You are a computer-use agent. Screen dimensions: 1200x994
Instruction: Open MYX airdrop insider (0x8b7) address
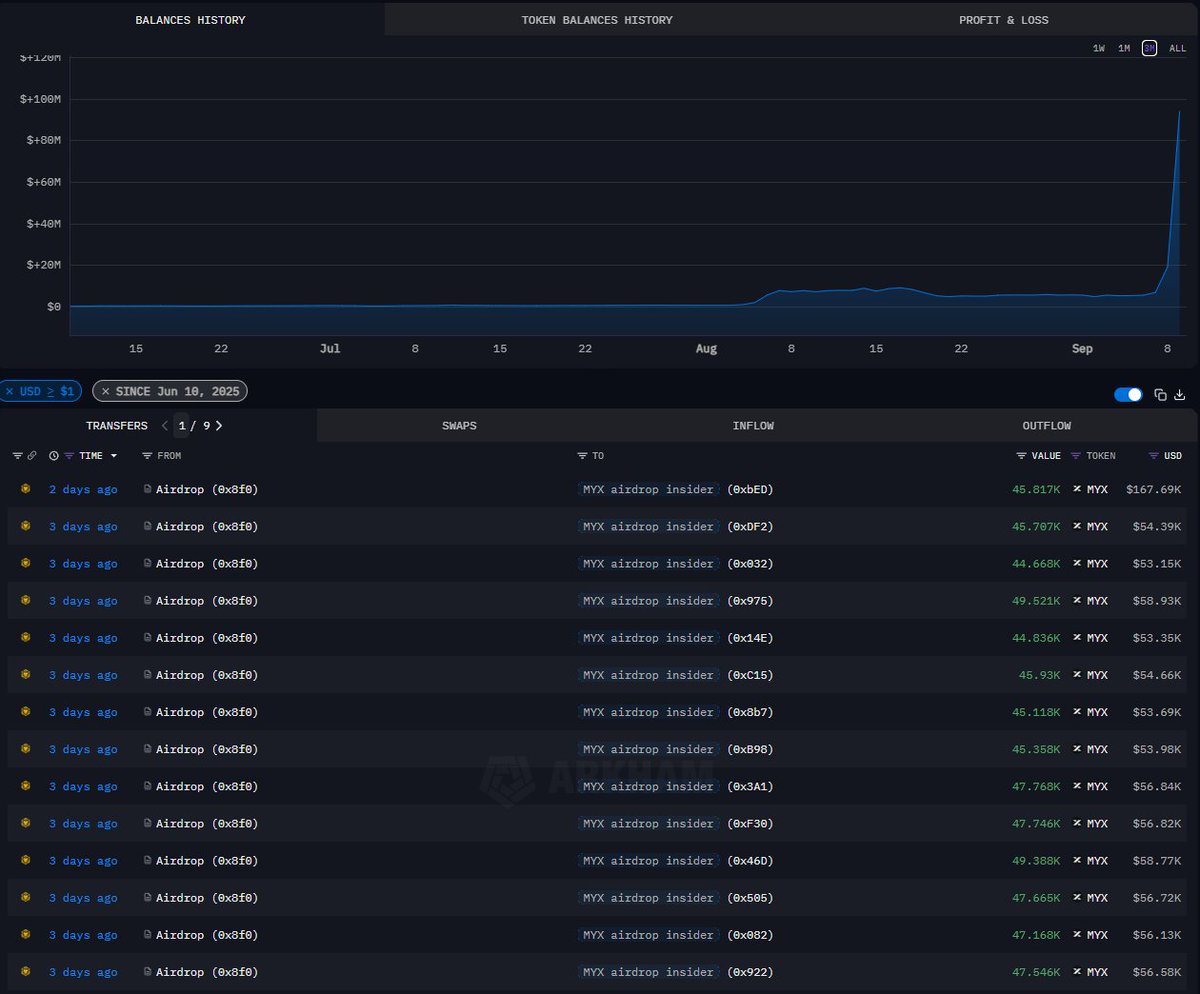(675, 712)
